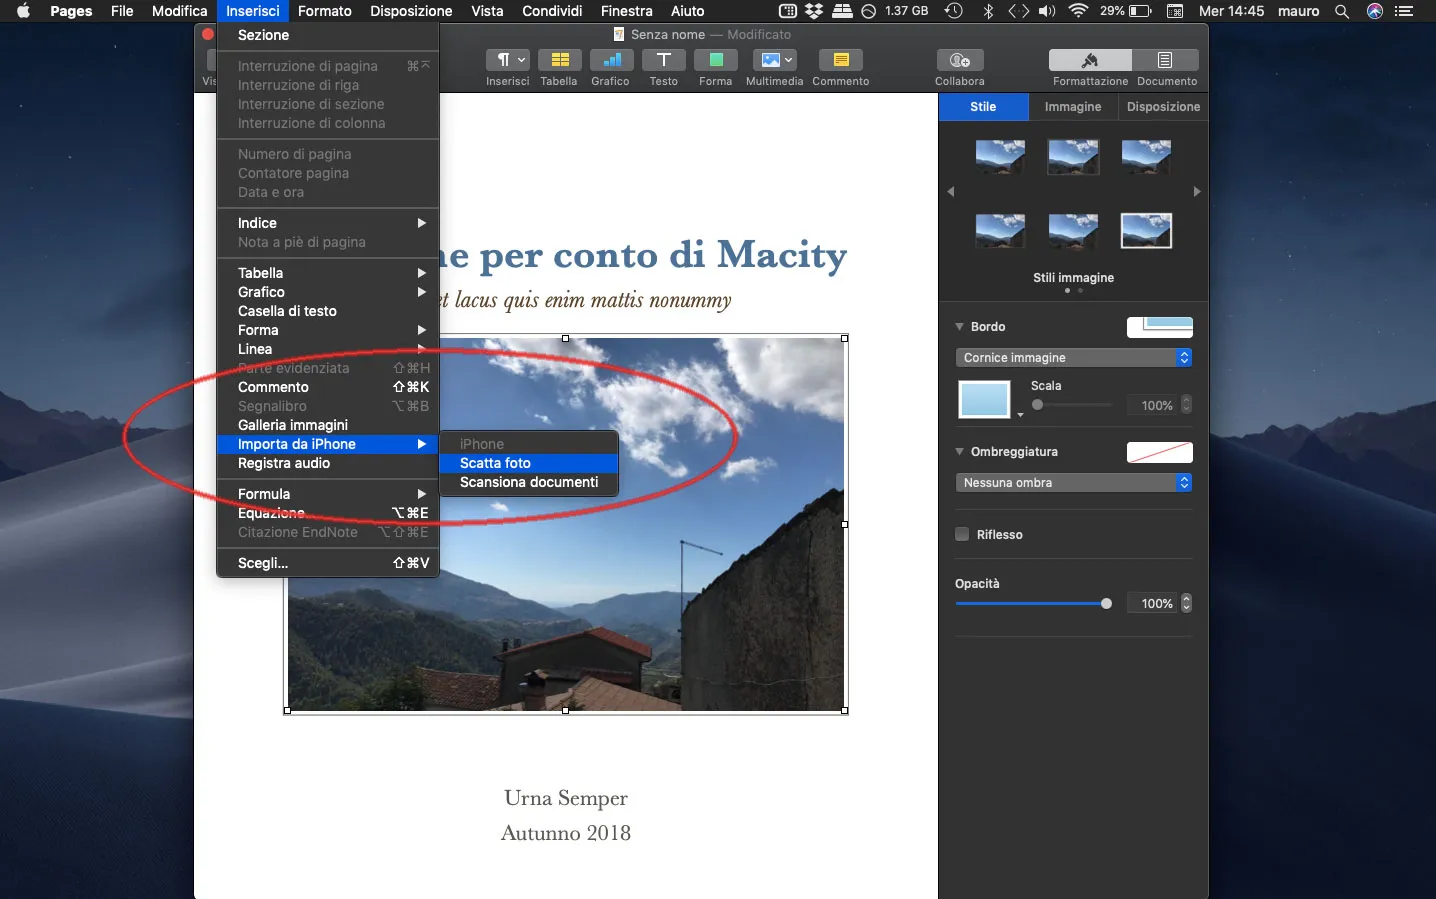Click the Opacità 100% value field
This screenshot has height=899, width=1436.
tap(1154, 603)
